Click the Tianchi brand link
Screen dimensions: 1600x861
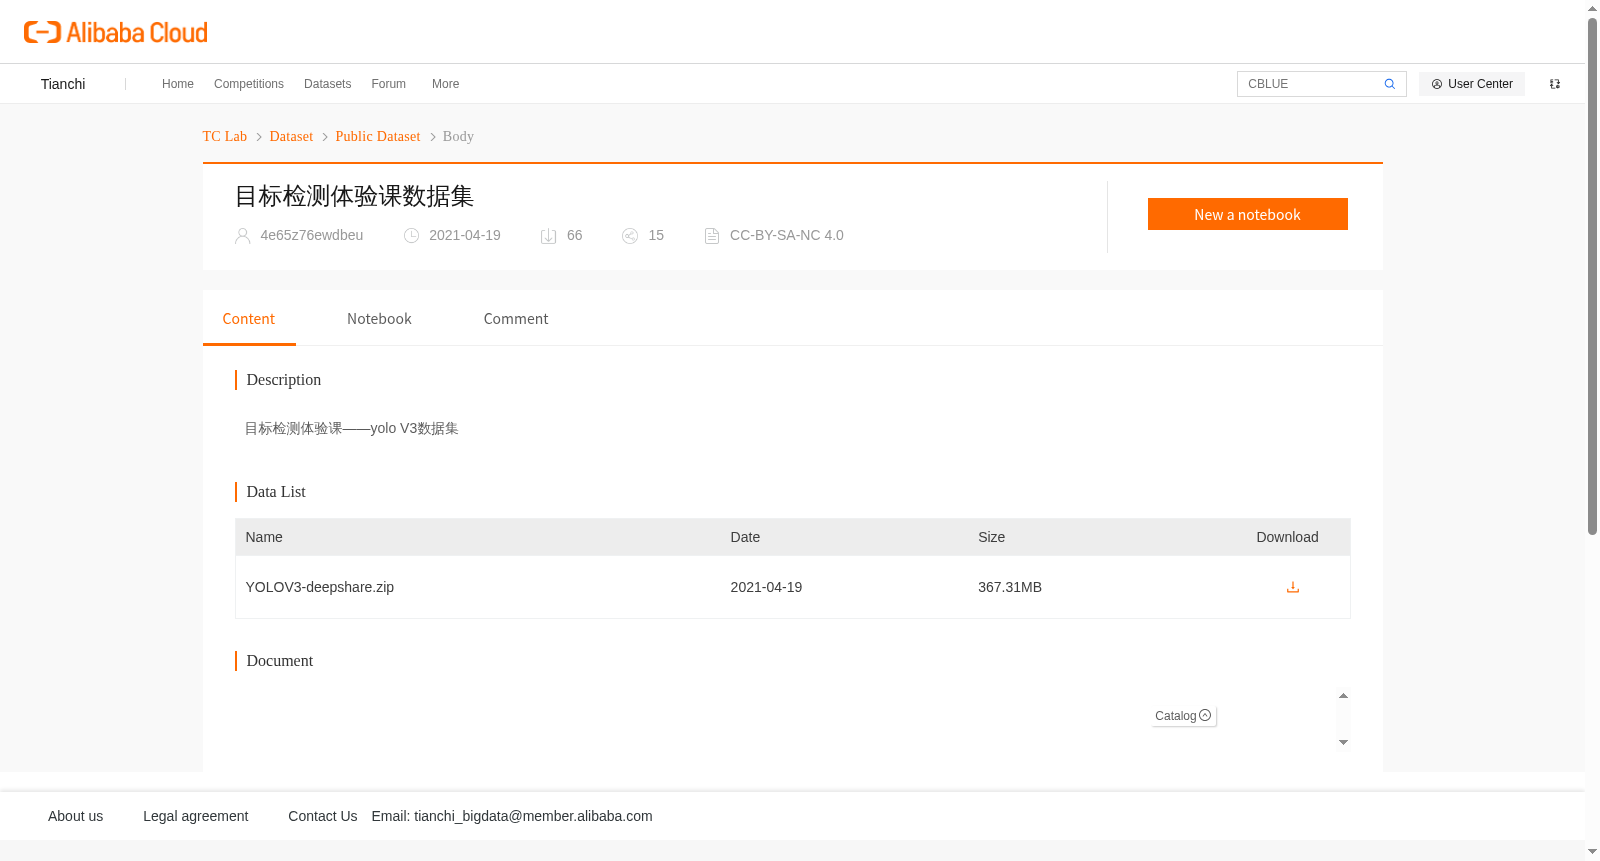63,84
